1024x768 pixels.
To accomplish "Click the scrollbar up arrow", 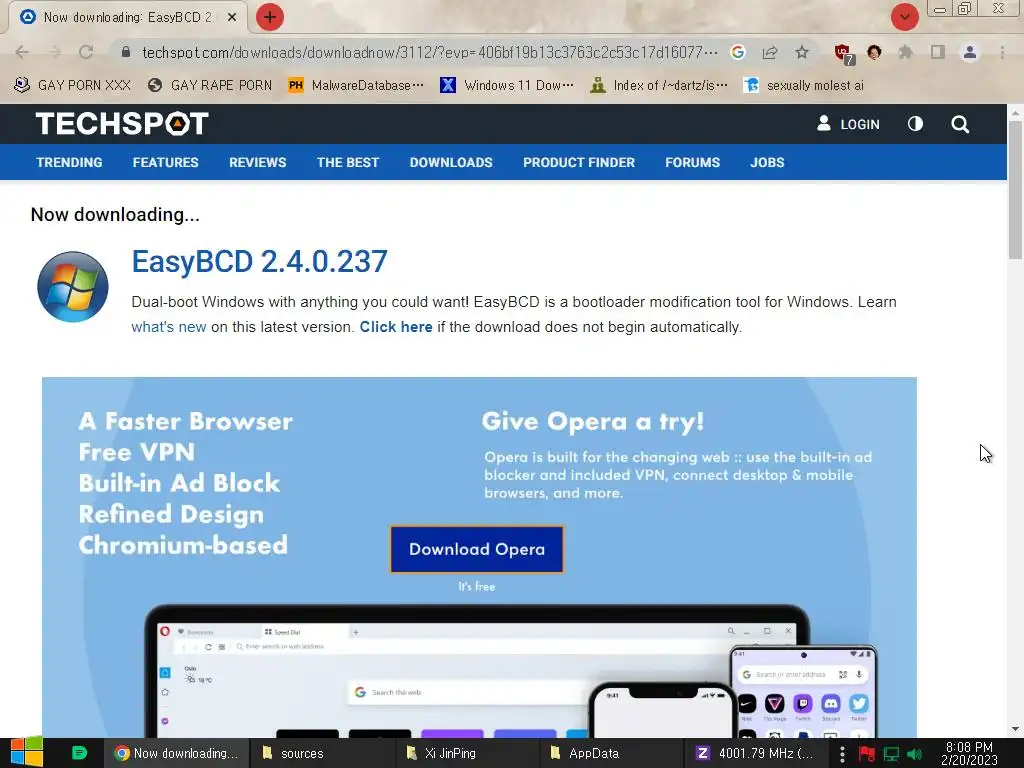I will tap(1015, 112).
